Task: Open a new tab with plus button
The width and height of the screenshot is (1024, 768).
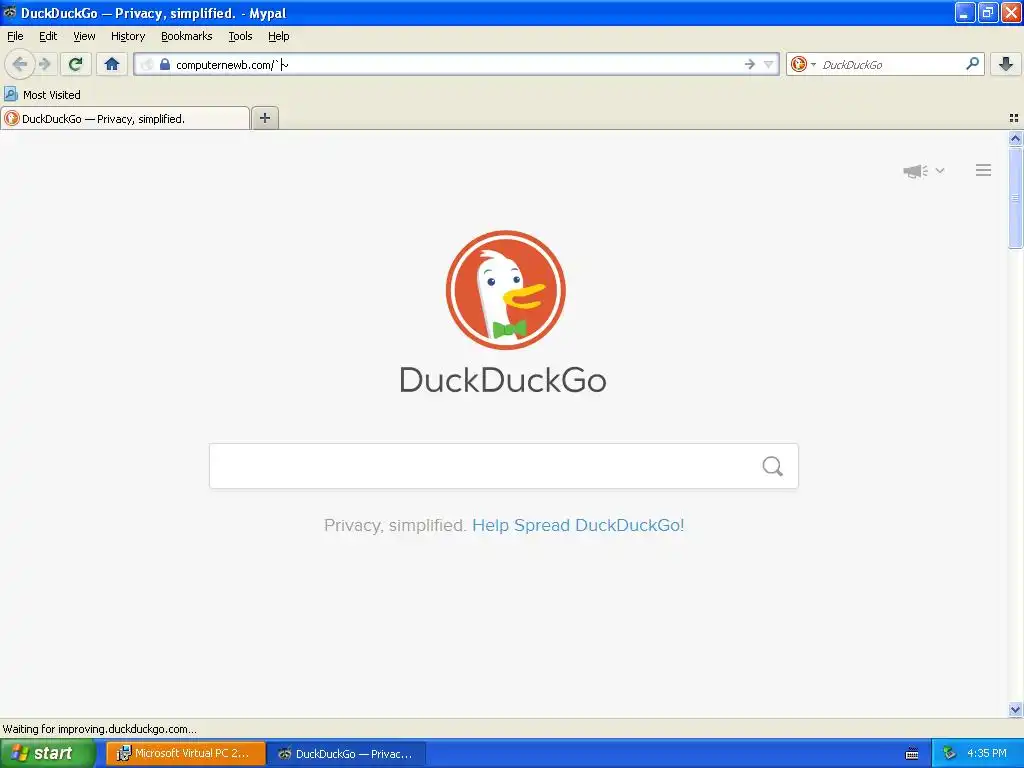Action: pyautogui.click(x=264, y=118)
